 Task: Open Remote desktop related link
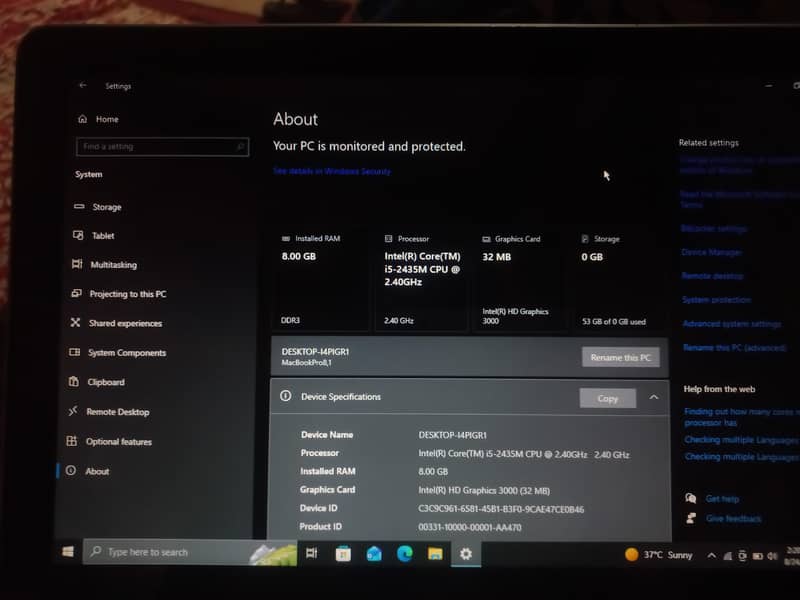[x=712, y=276]
